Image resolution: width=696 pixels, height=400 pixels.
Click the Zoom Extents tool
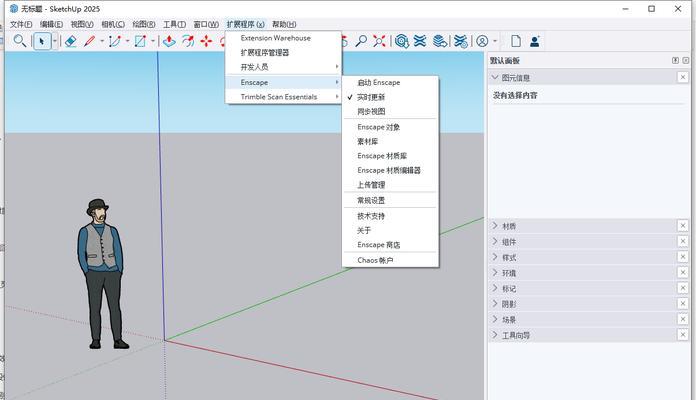(x=380, y=41)
